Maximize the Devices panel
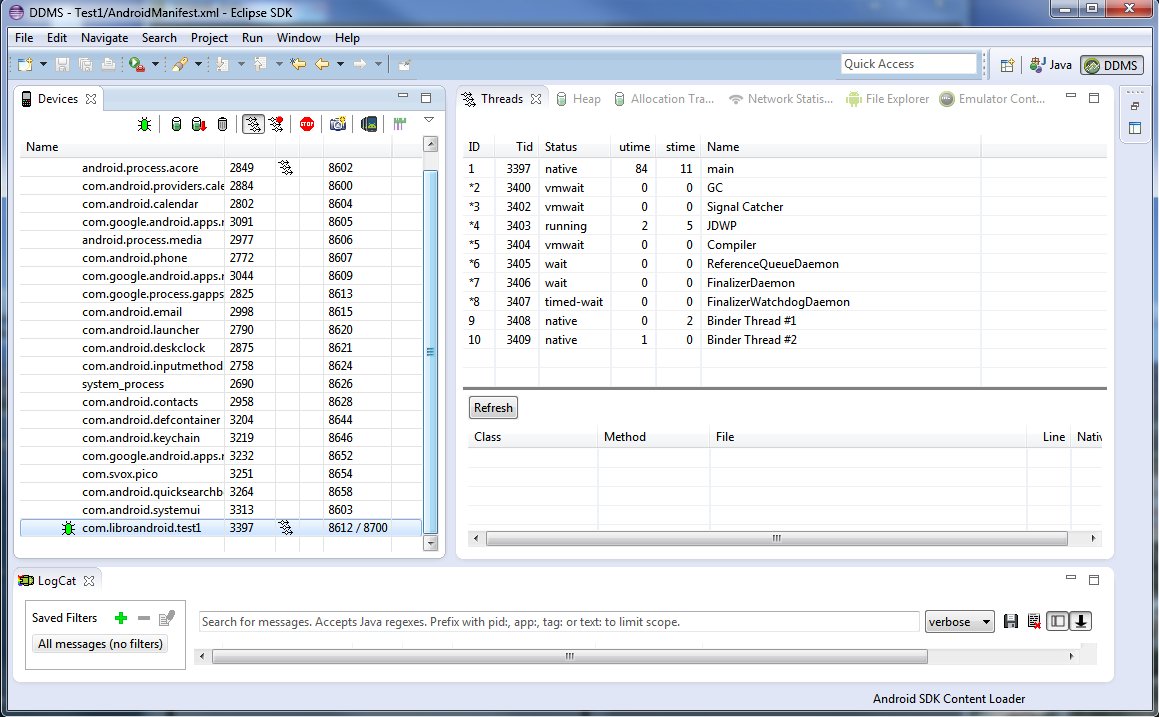This screenshot has width=1159, height=717. click(426, 98)
